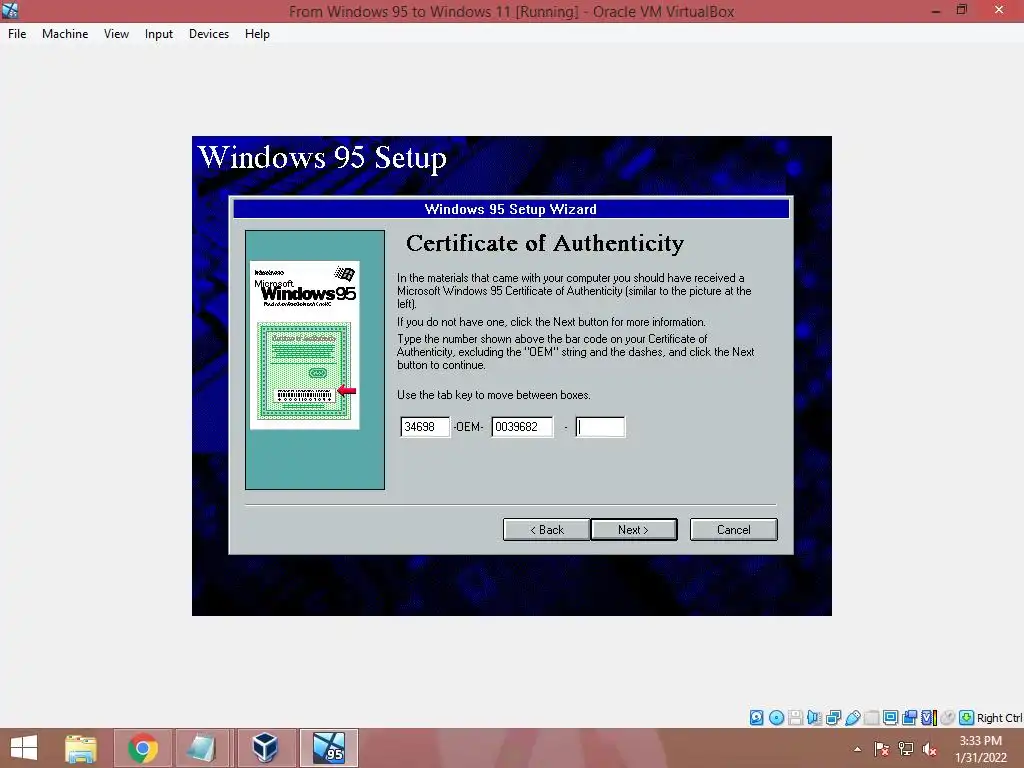
Task: Click the second key box containing 0039682
Action: point(522,426)
